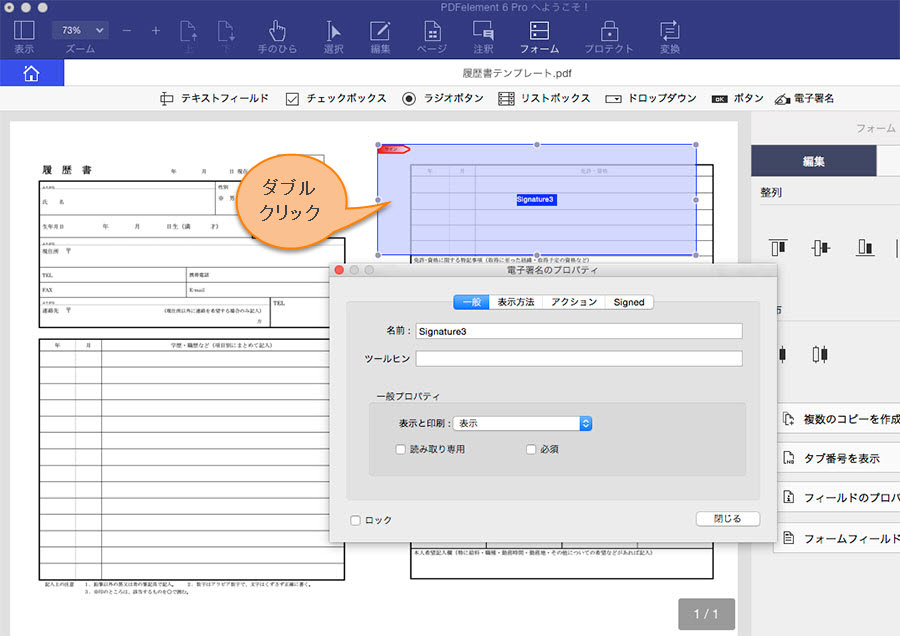Toggle the ロック checkbox
The width and height of the screenshot is (900, 636).
point(355,520)
